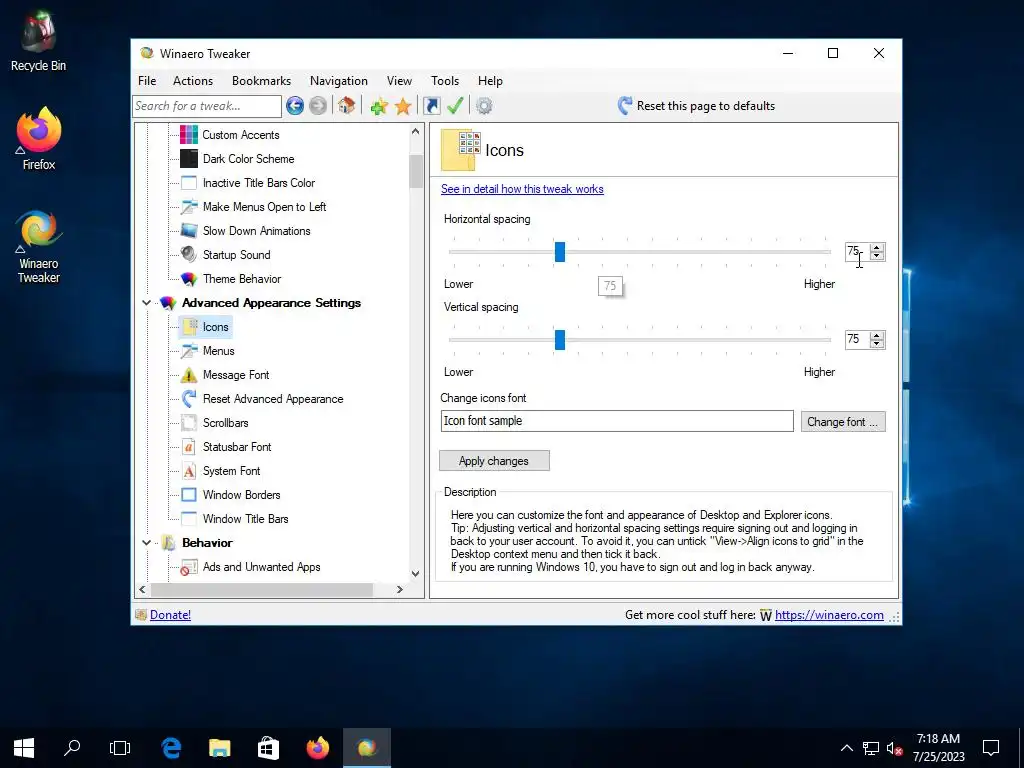Viewport: 1024px width, 768px height.
Task: Click tree horizontal scrollbar right arrow
Action: (x=400, y=589)
